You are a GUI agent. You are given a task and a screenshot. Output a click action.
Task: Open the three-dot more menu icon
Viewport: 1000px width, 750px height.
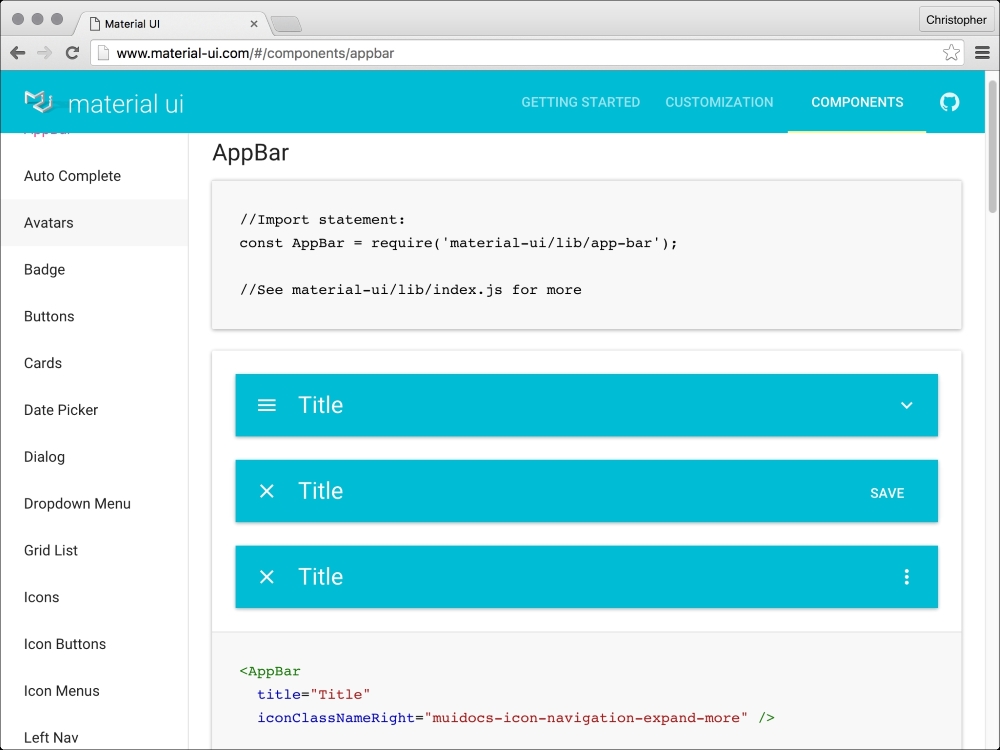(906, 577)
